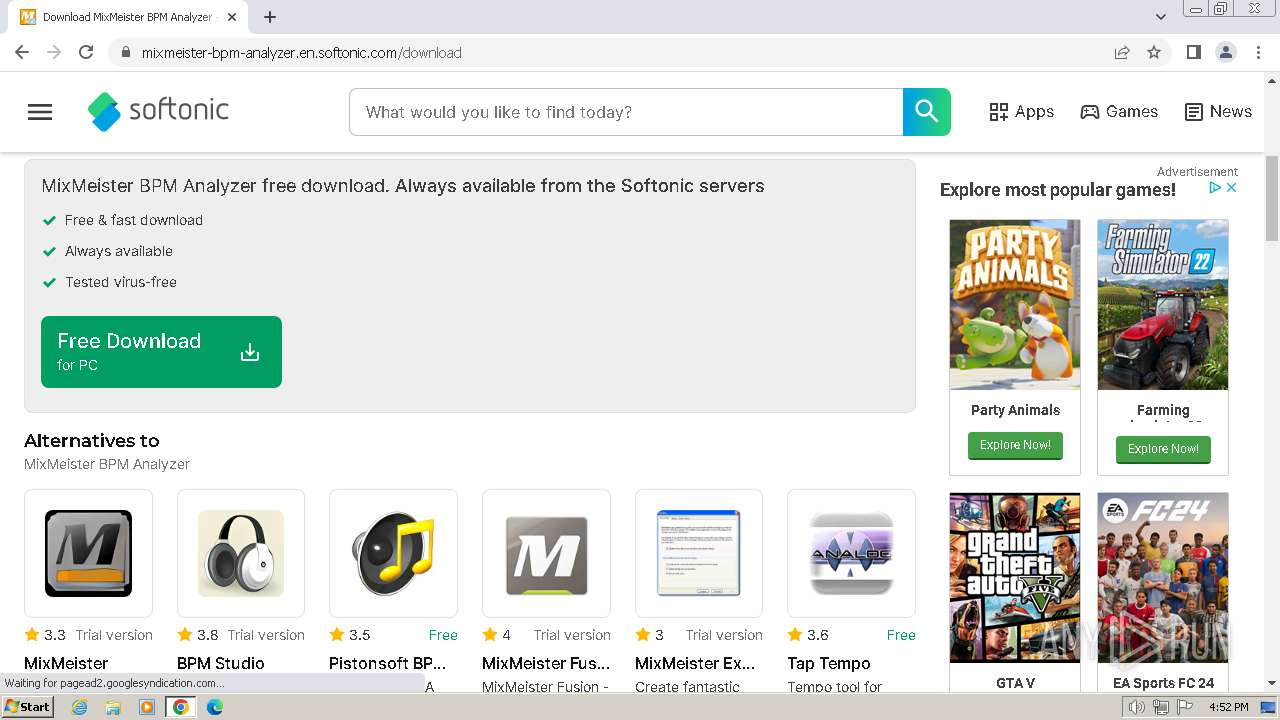Click the Tap Tempo title link

(829, 663)
